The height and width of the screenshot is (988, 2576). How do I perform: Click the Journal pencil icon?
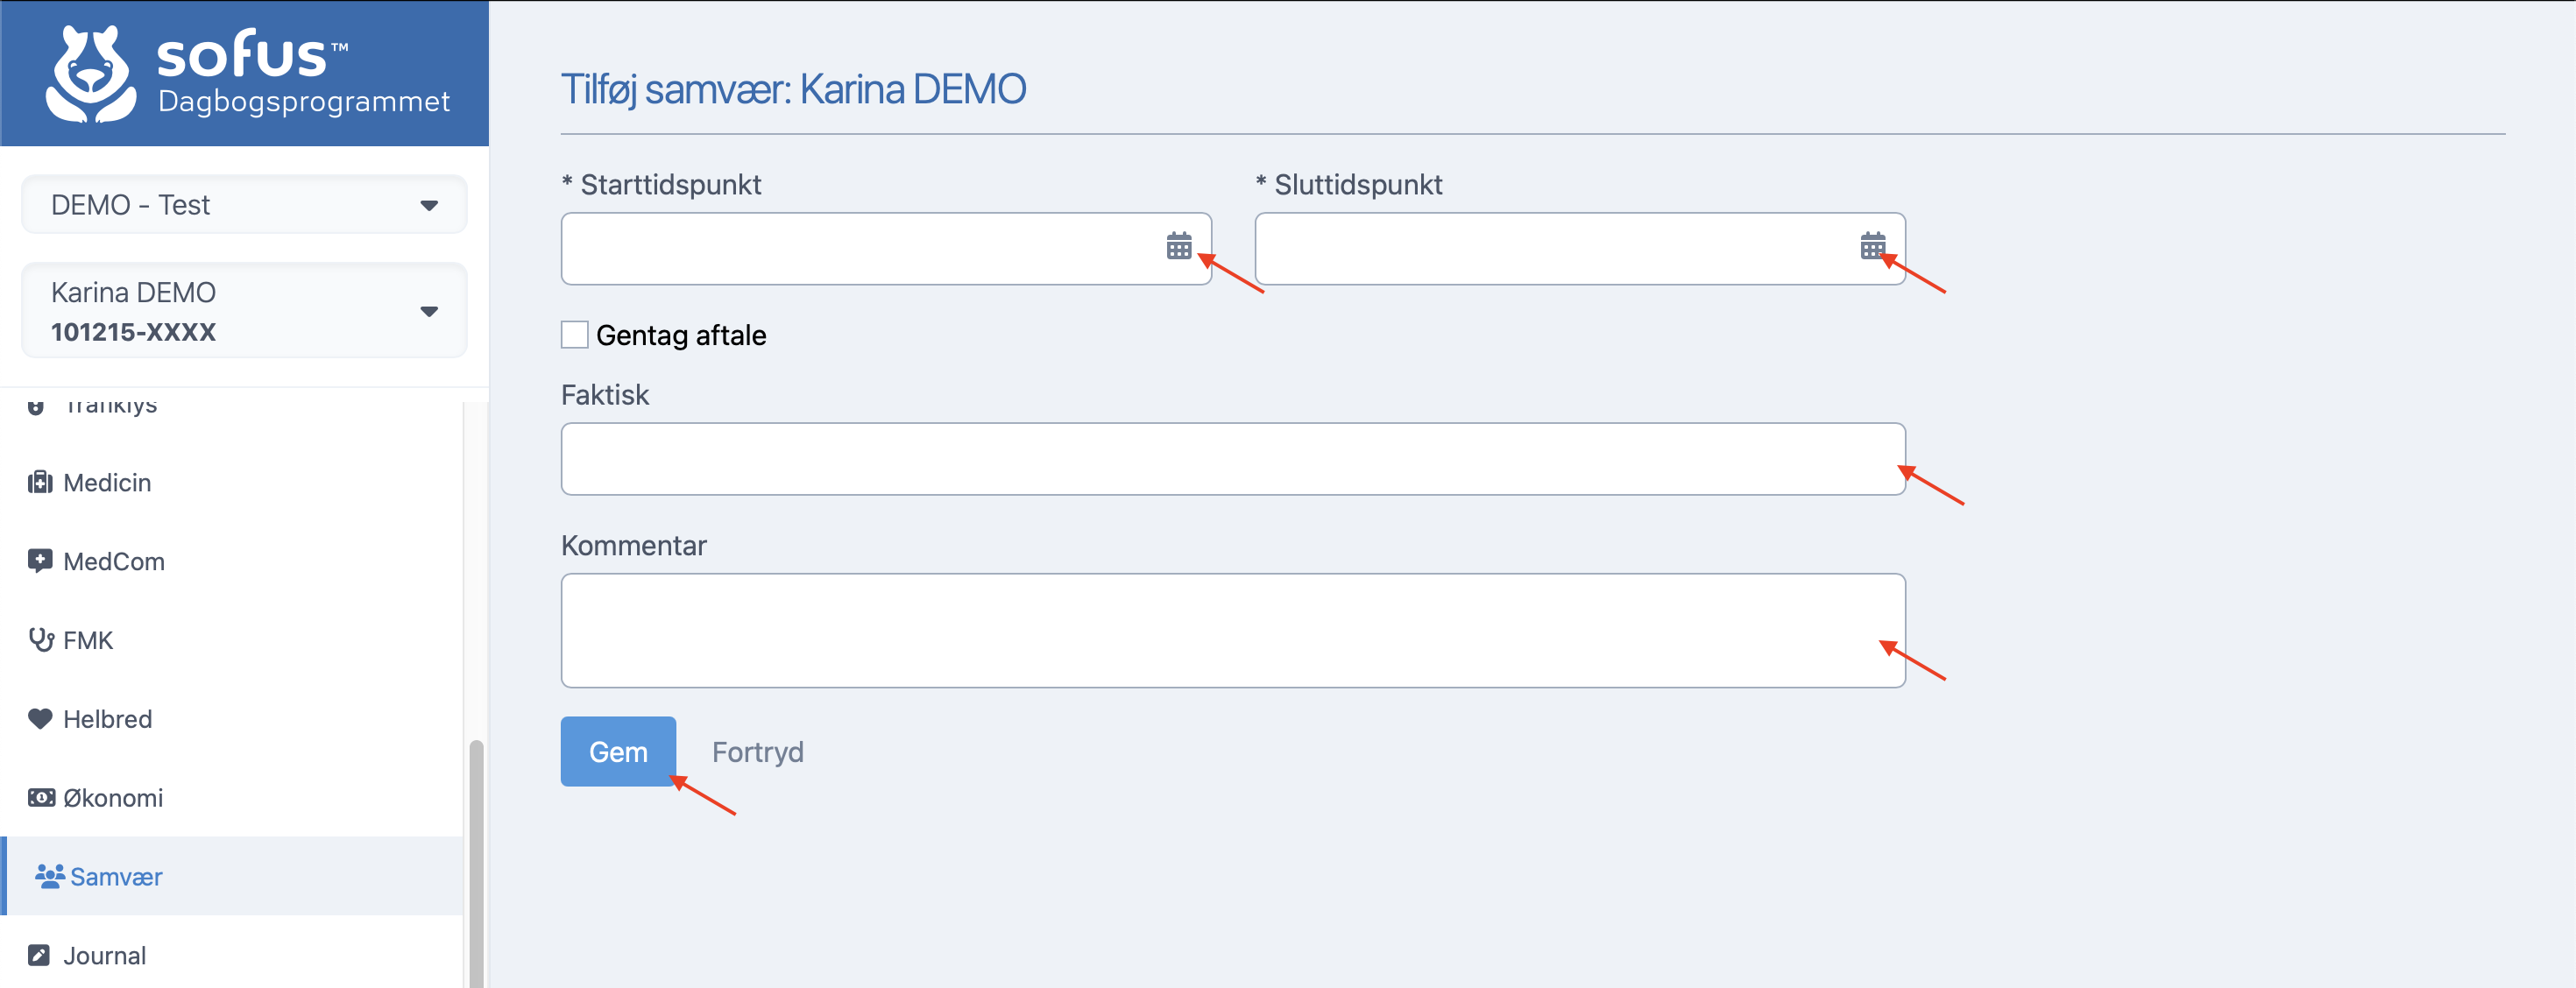[x=39, y=955]
